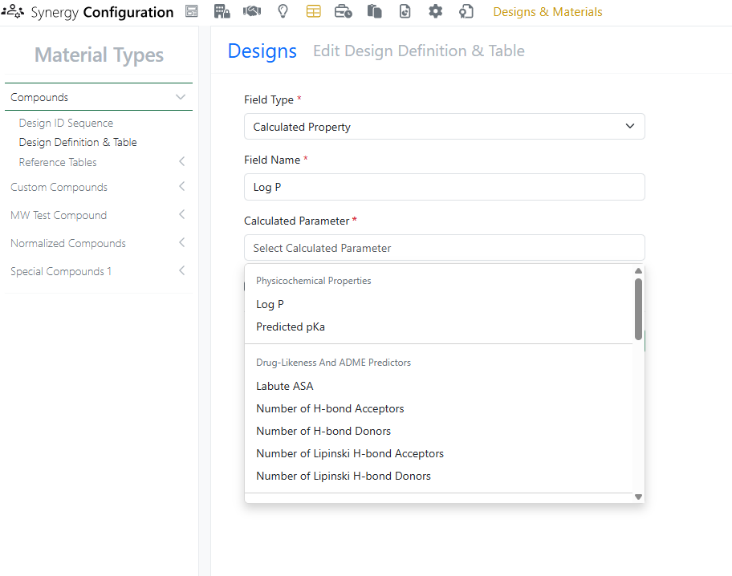
Task: Select Design Definition & Table item
Action: pos(77,142)
